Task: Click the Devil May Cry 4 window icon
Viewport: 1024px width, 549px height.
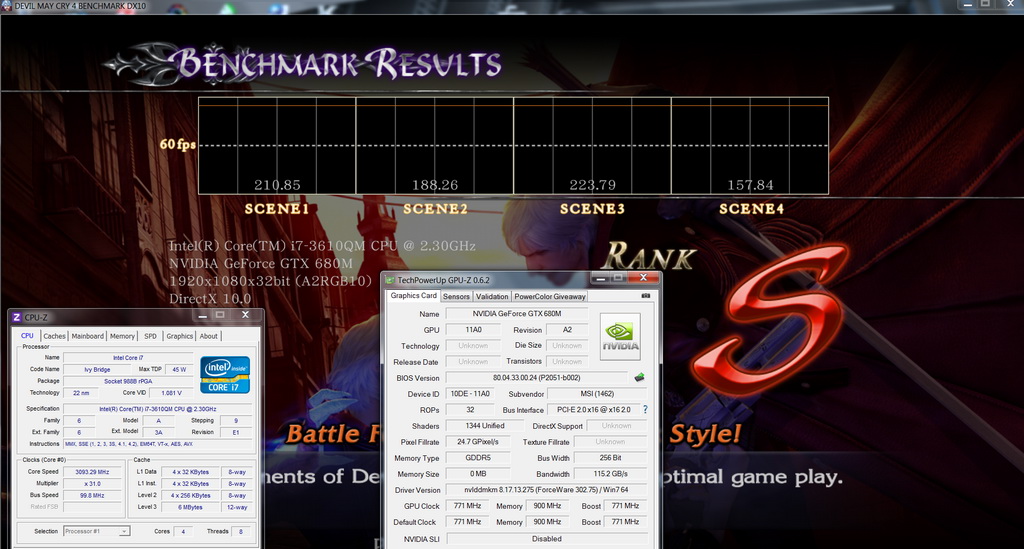Action: (6, 6)
